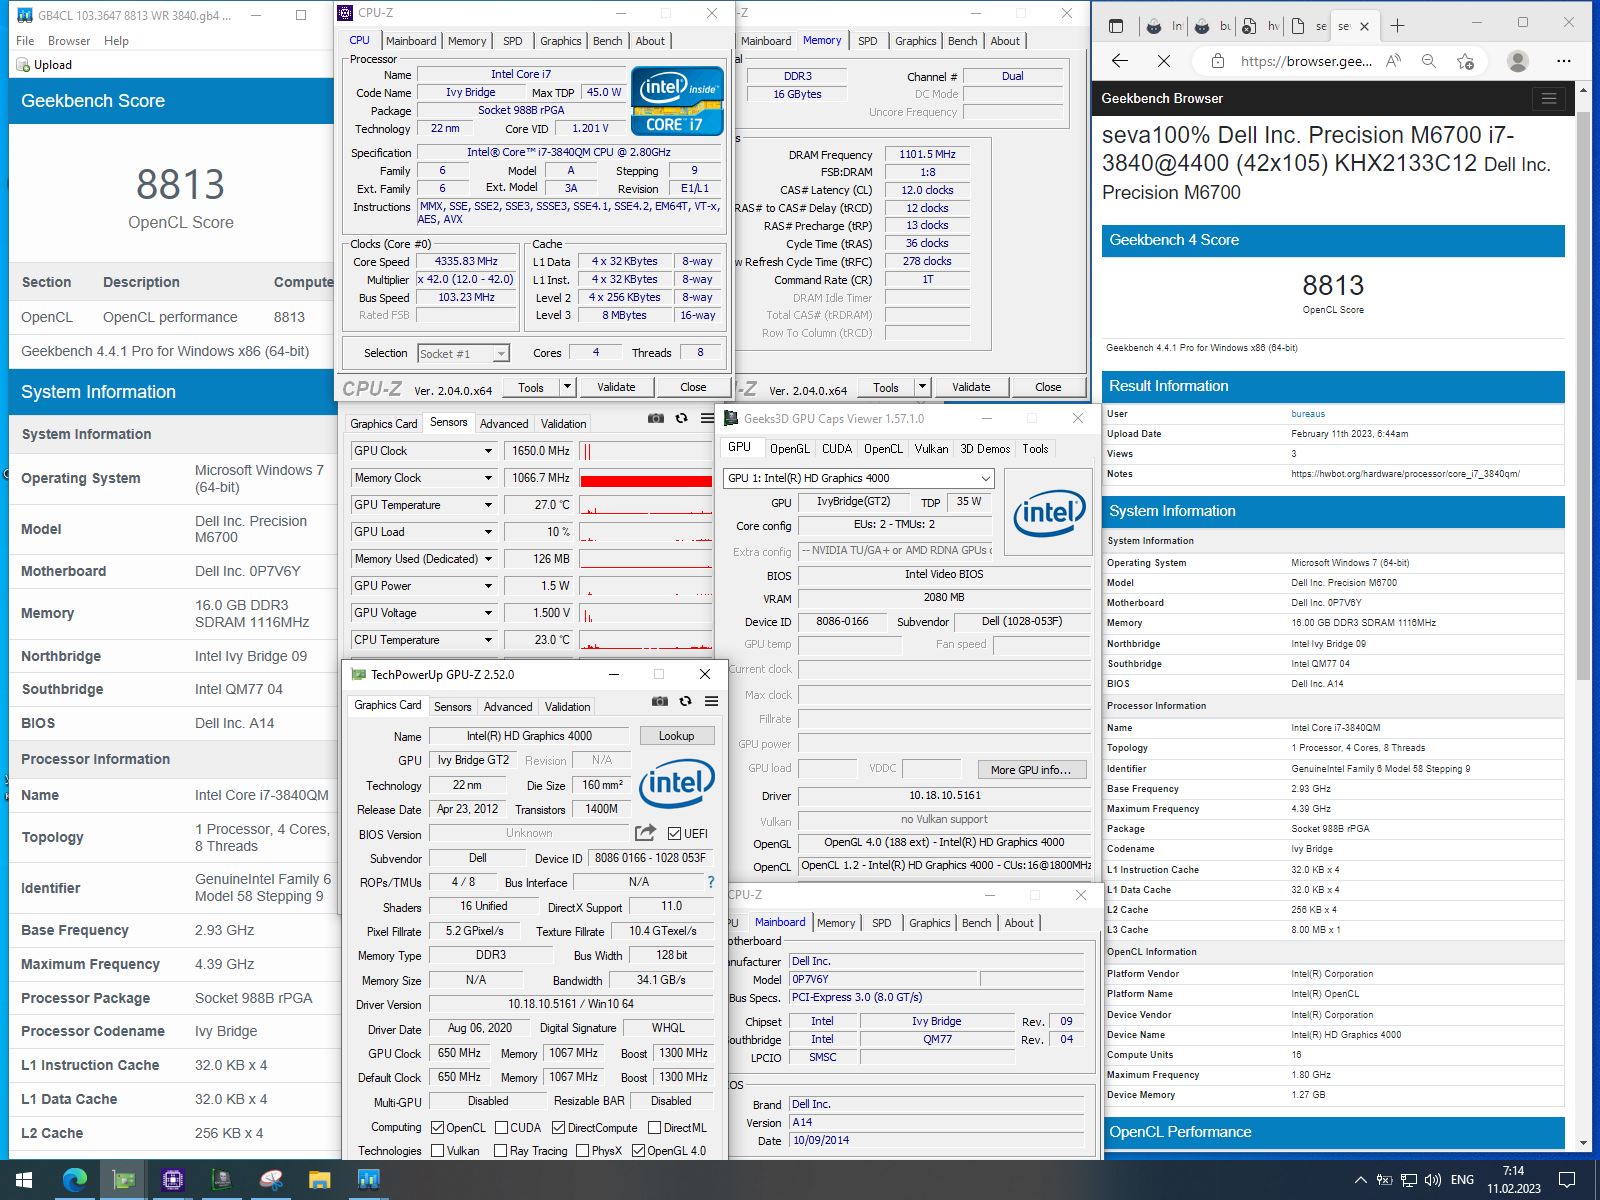The image size is (1600, 1200).
Task: Toggle the OpenGL 4.0 checkbox in GPU-Z
Action: [x=638, y=1151]
